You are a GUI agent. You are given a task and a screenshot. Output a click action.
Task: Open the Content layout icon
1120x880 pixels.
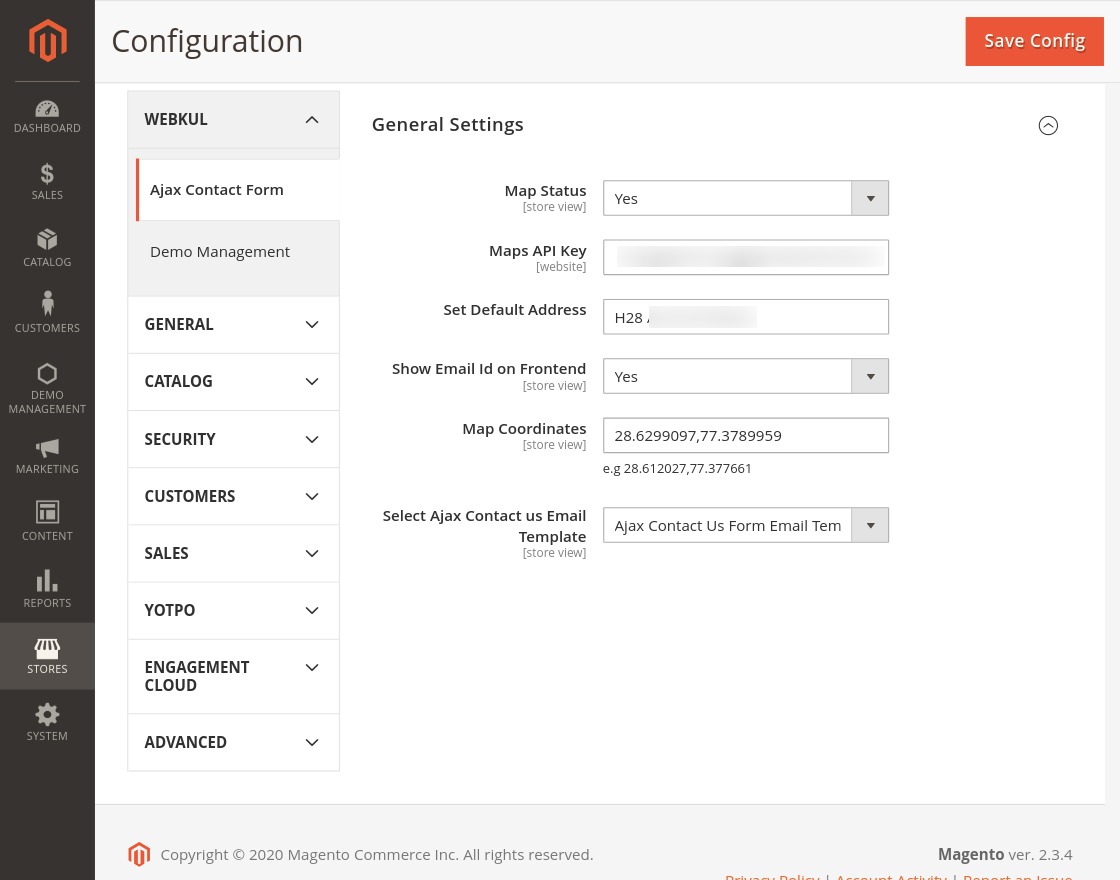[47, 513]
